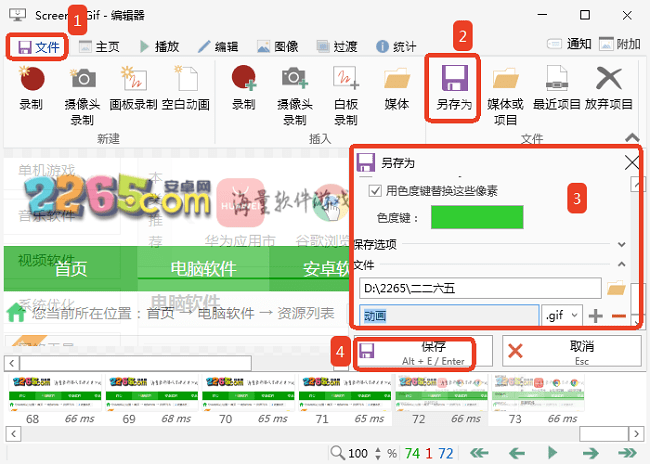650x464 pixels.
Task: Switch to the 过渡 tab
Action: pyautogui.click(x=337, y=47)
